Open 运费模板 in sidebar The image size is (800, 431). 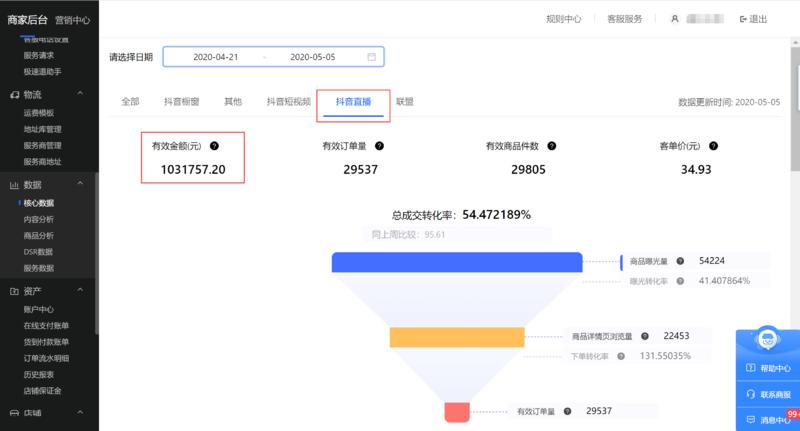39,113
